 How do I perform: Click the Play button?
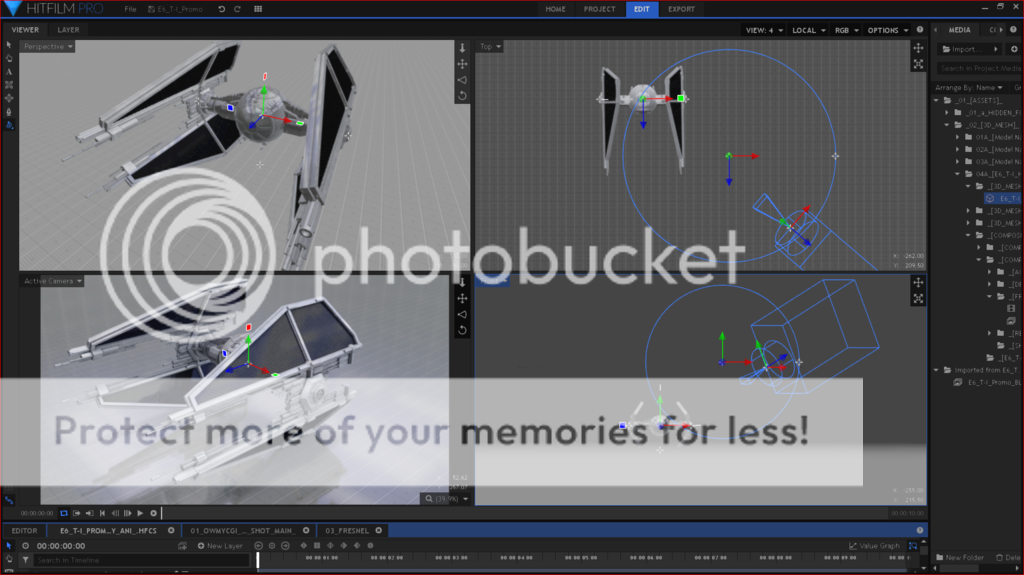click(140, 514)
